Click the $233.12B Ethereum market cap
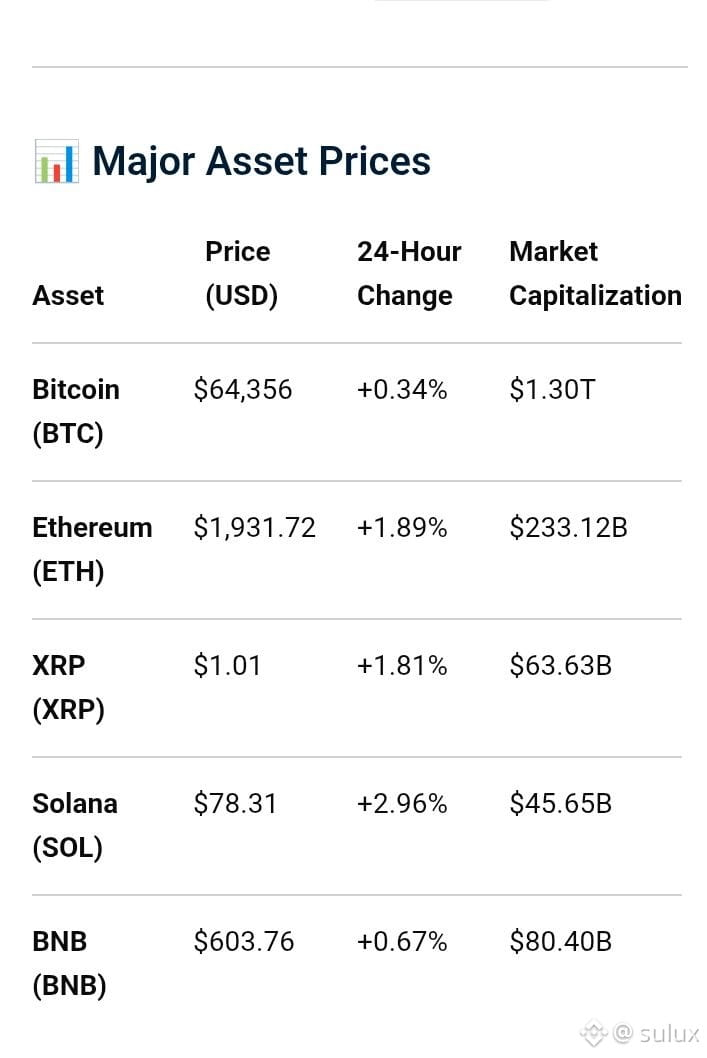The width and height of the screenshot is (707, 1058). tap(568, 528)
